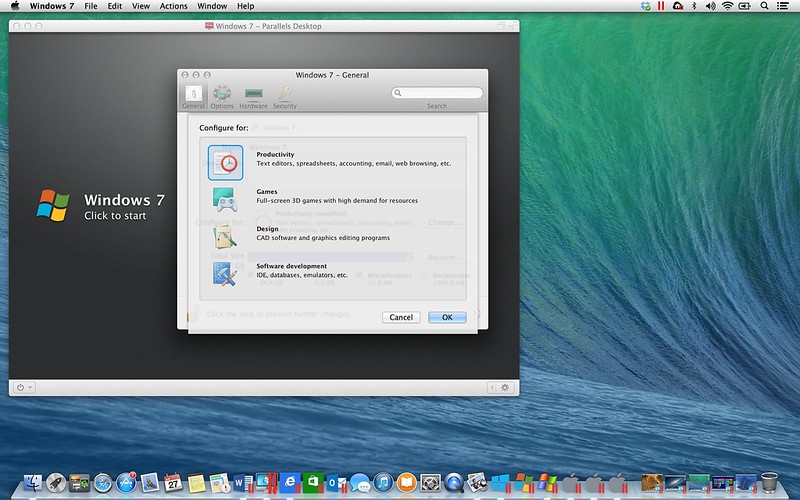
Task: Pick the Design profile icon
Action: pos(225,236)
